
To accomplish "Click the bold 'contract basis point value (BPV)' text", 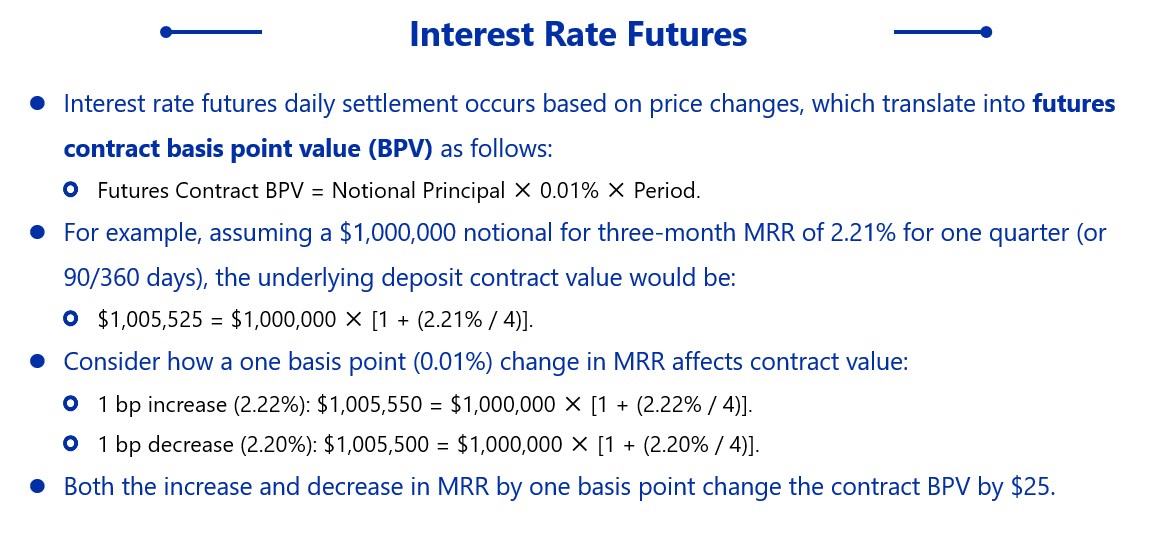I will 248,149.
